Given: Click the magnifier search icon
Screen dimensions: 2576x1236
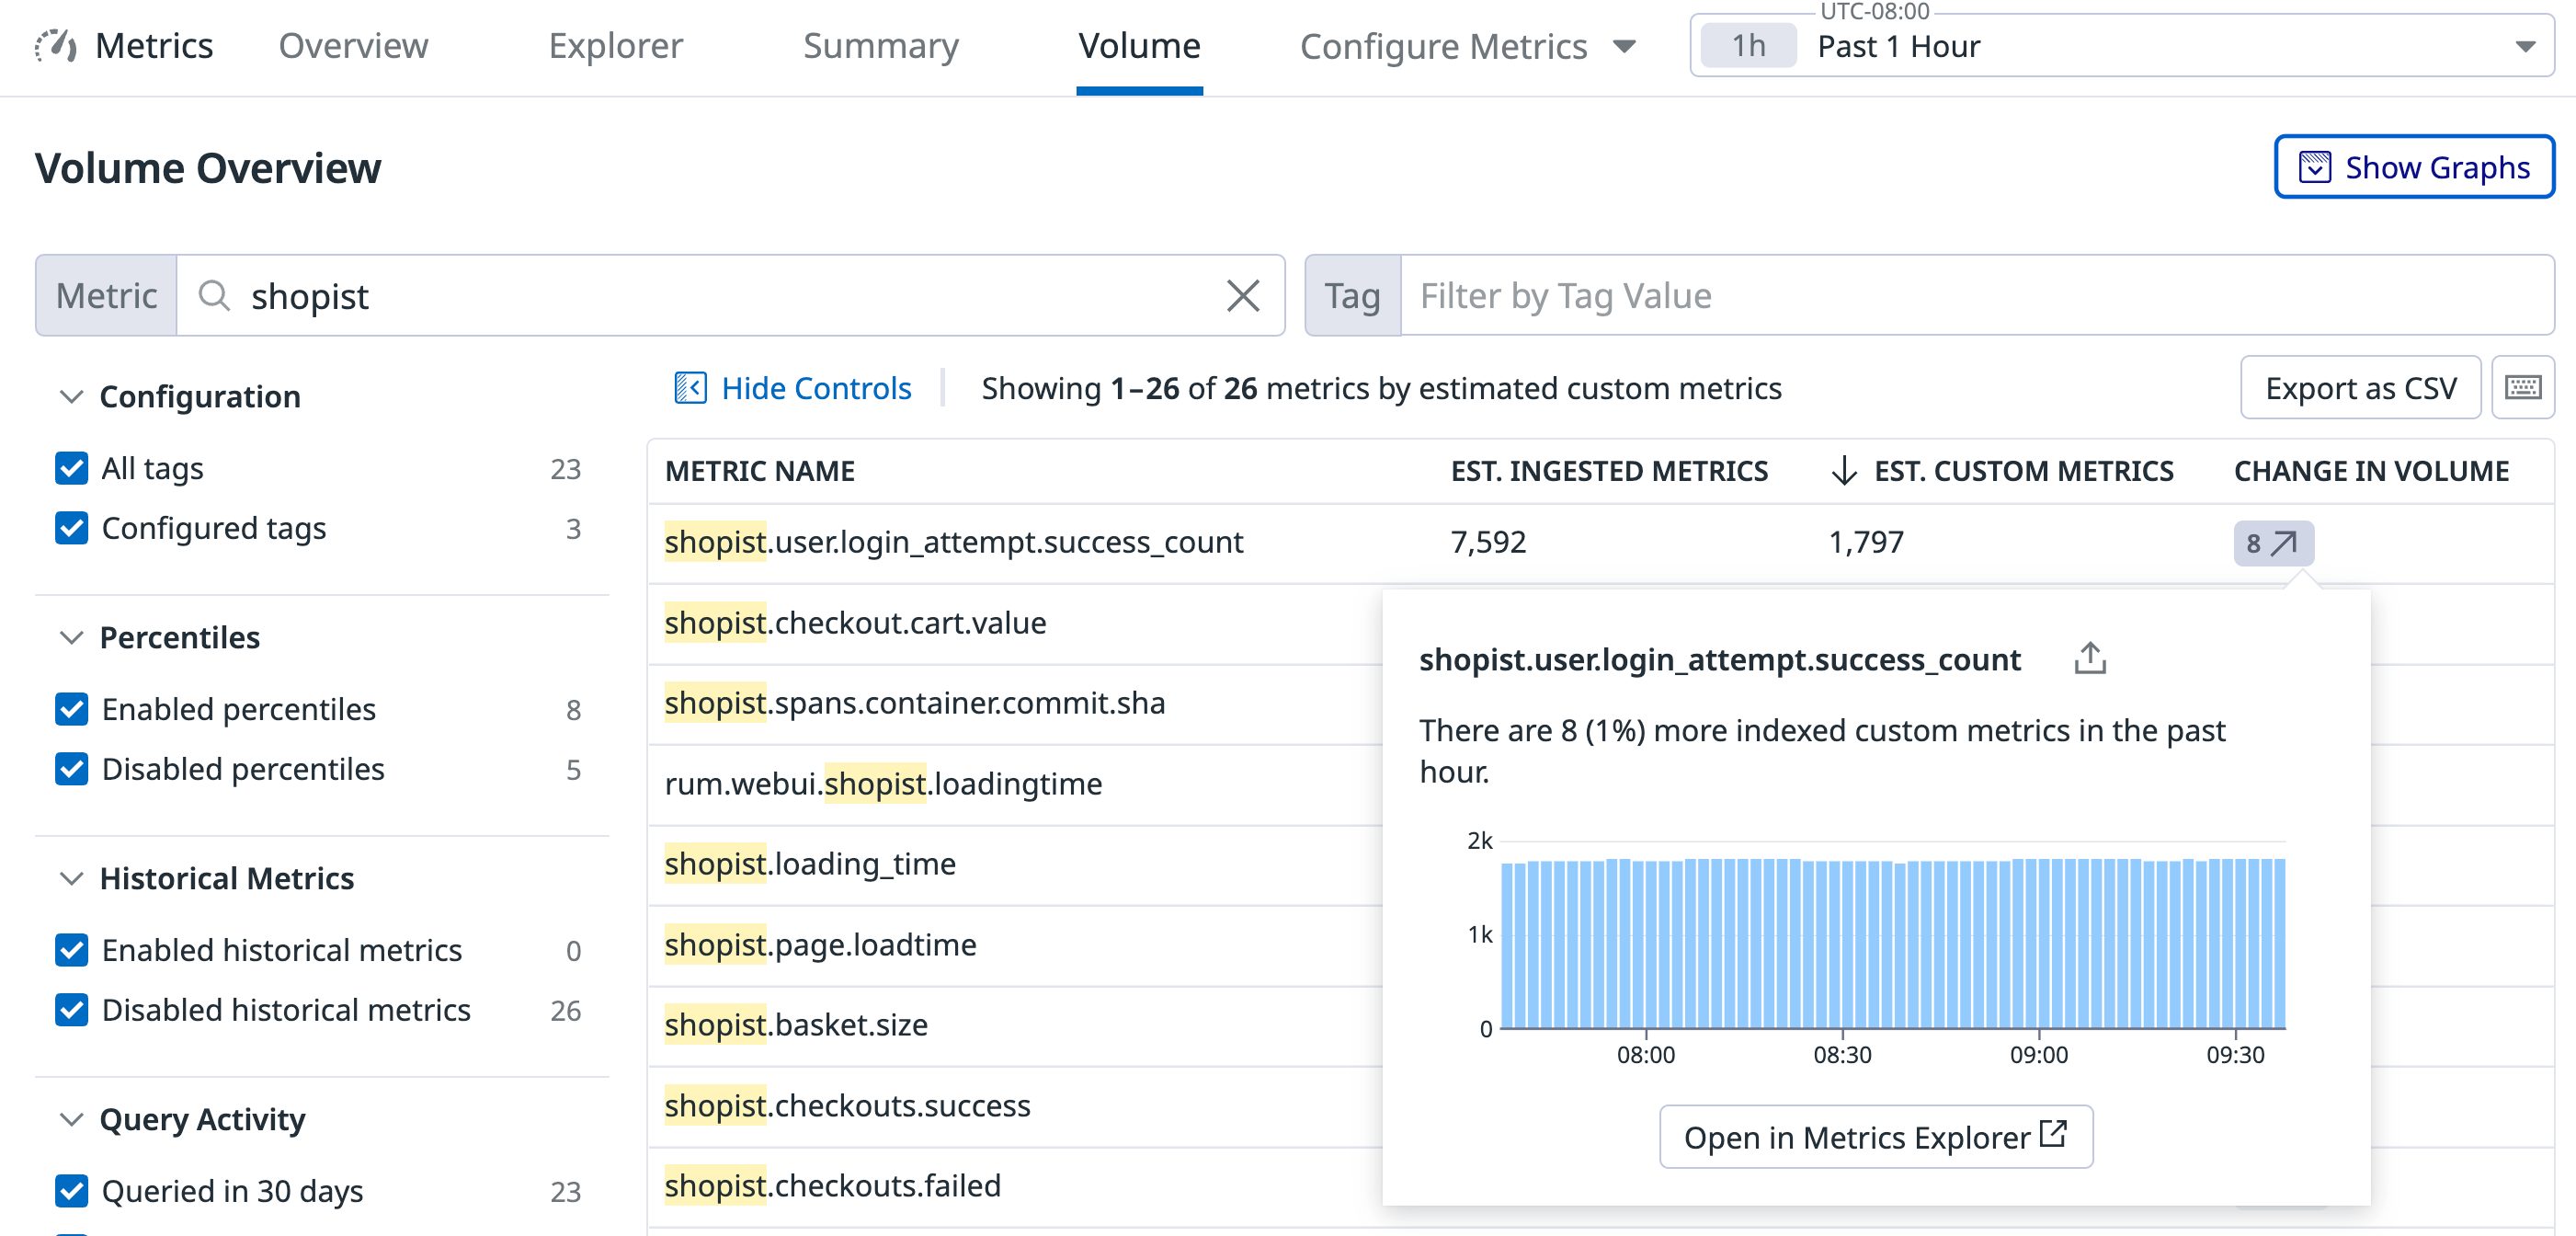Looking at the screenshot, I should click(x=214, y=296).
